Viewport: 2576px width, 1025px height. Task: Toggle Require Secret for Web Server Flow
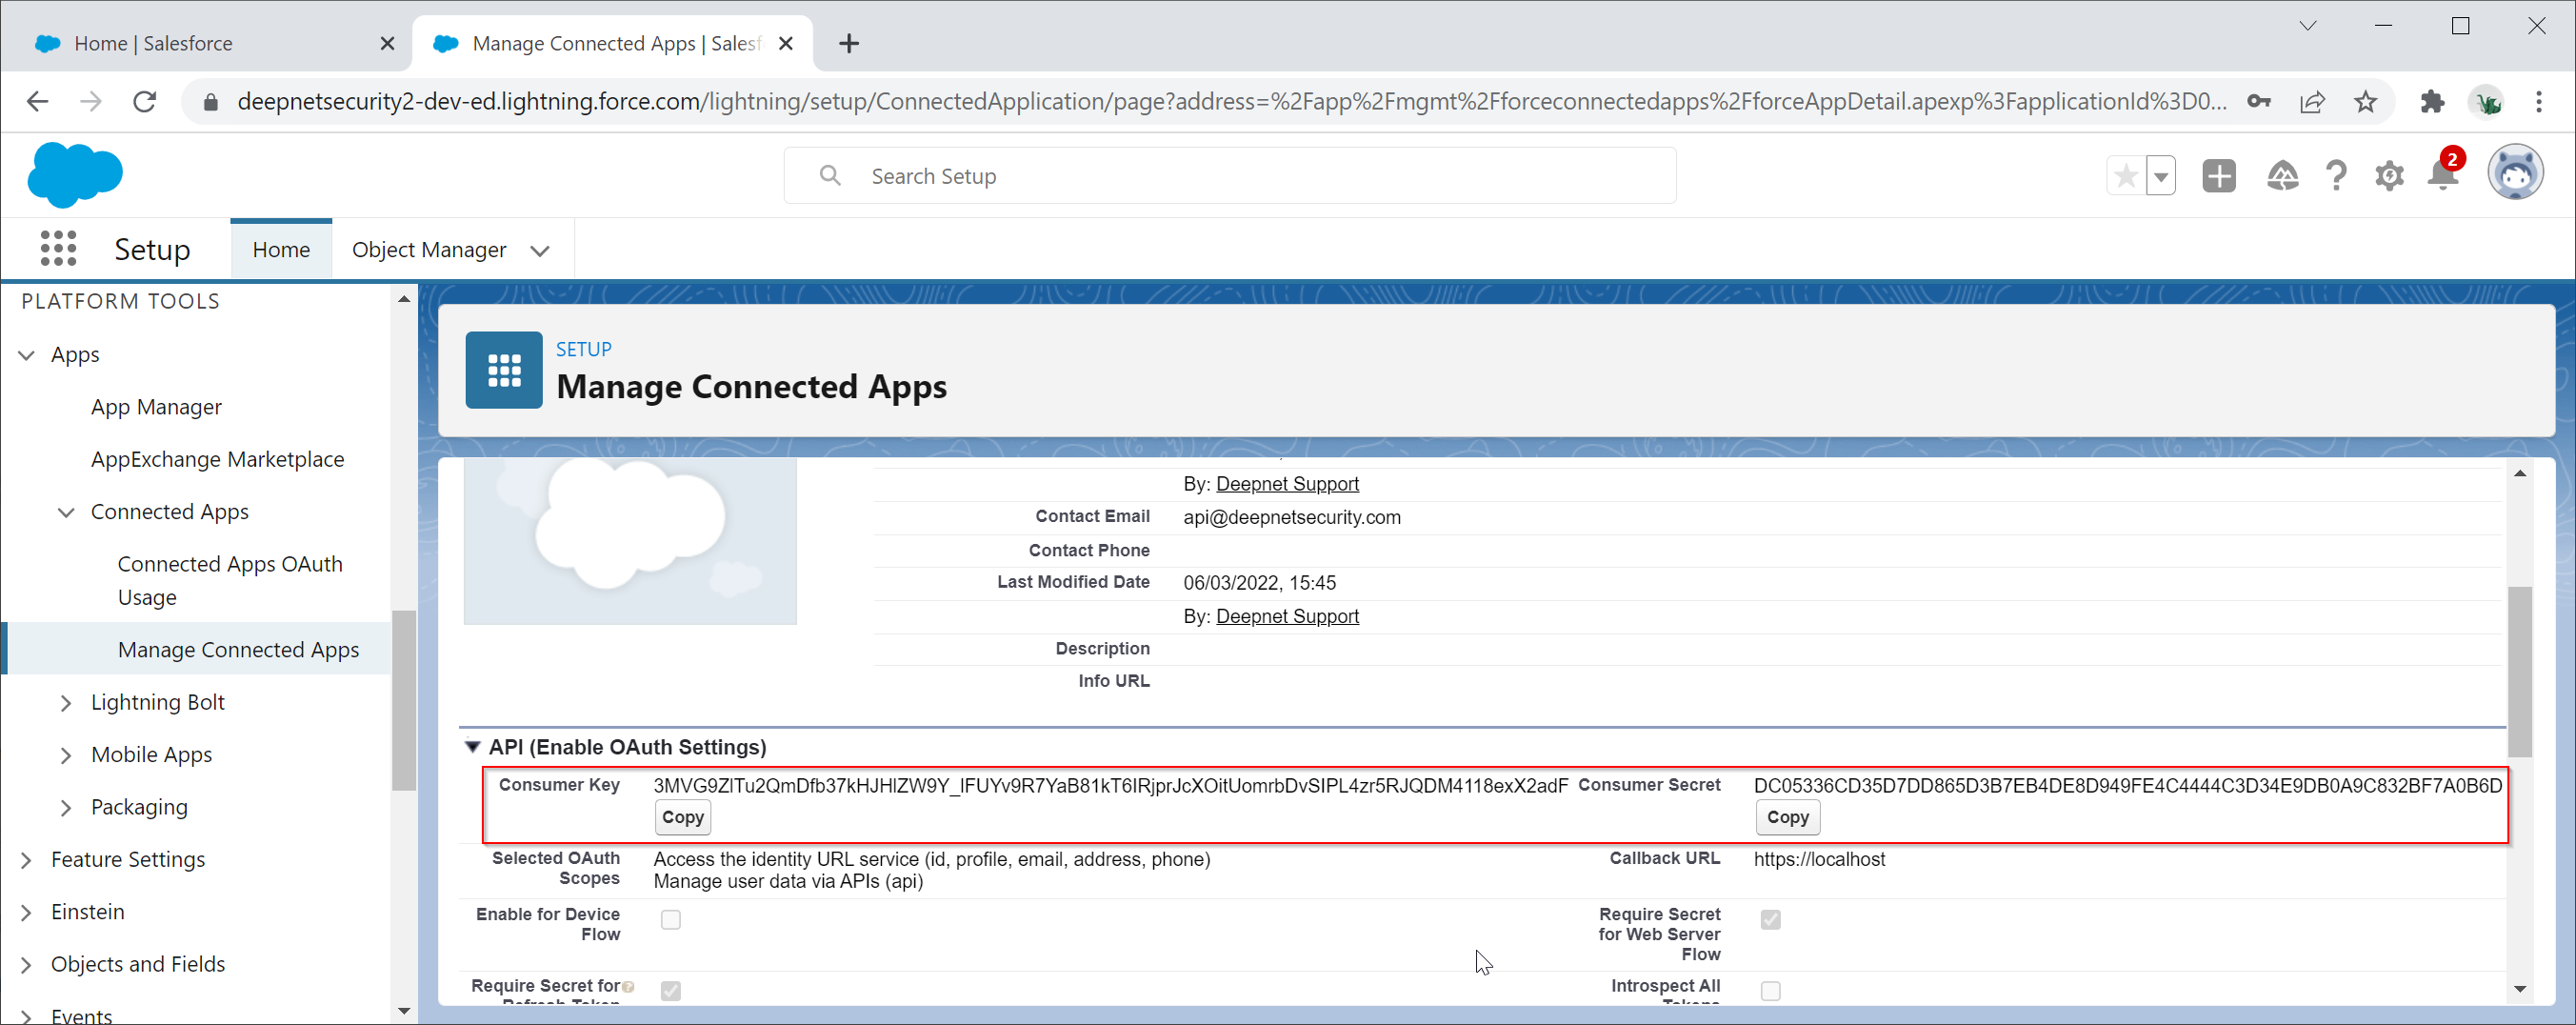click(x=1770, y=919)
